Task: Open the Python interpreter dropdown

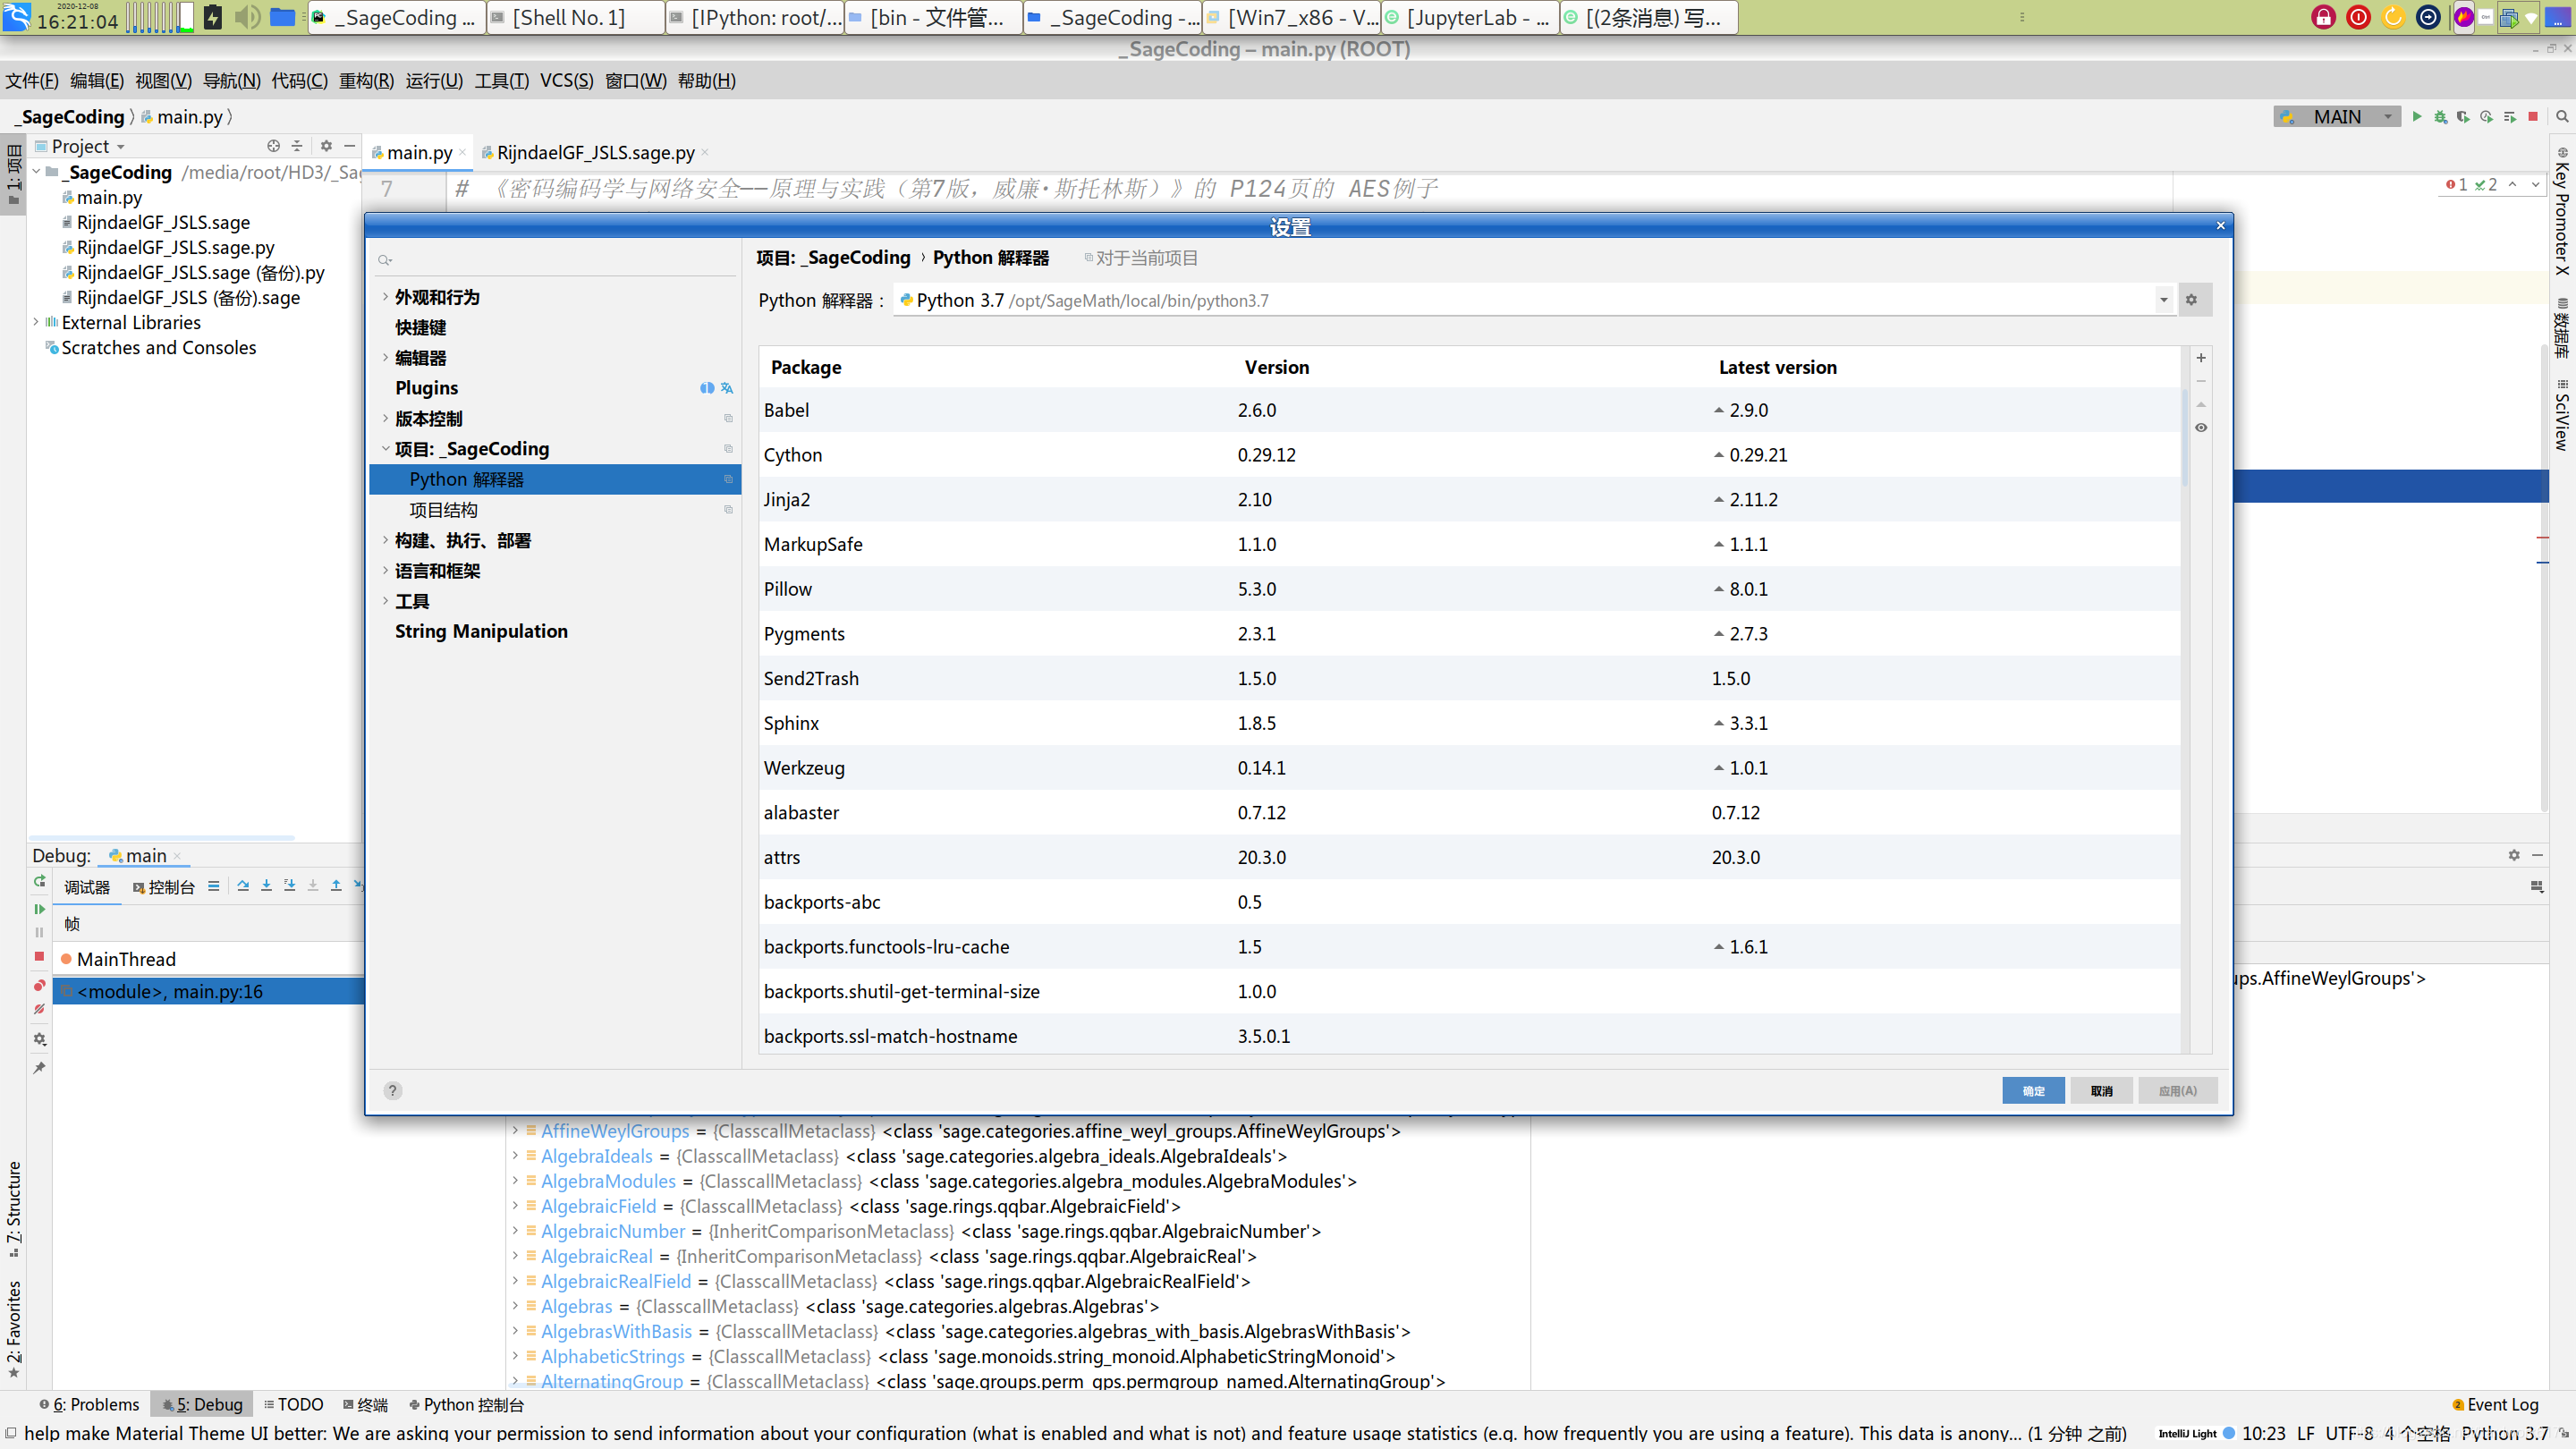Action: pos(2163,300)
